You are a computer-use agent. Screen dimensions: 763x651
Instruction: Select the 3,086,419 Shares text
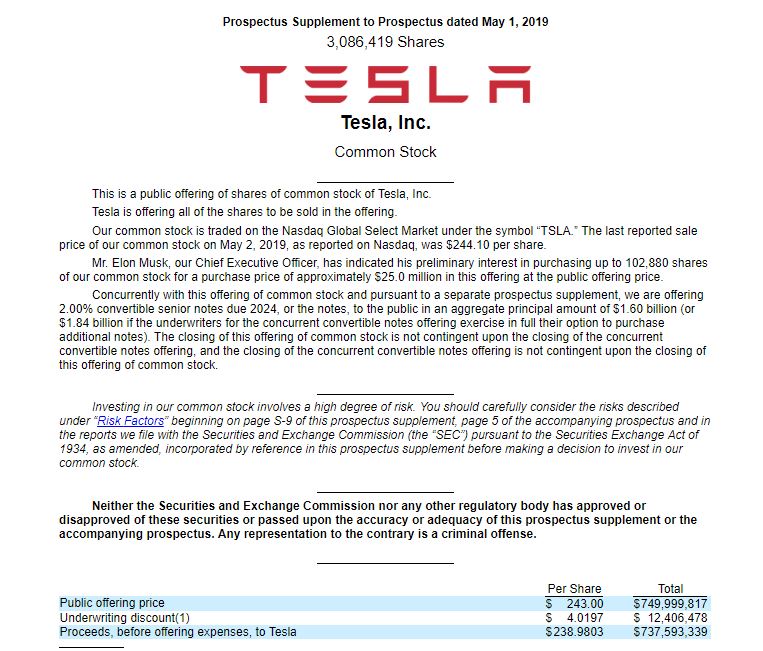coord(385,42)
